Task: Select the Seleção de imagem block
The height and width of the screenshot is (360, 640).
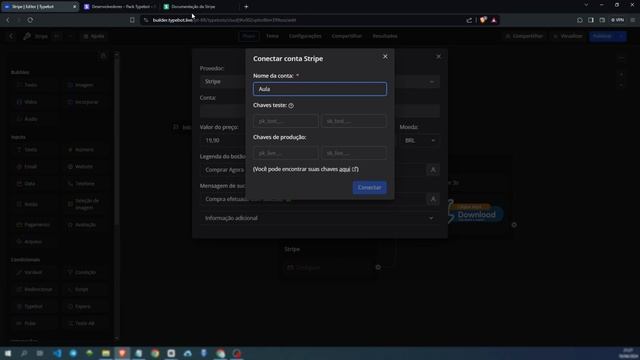Action: (84, 204)
